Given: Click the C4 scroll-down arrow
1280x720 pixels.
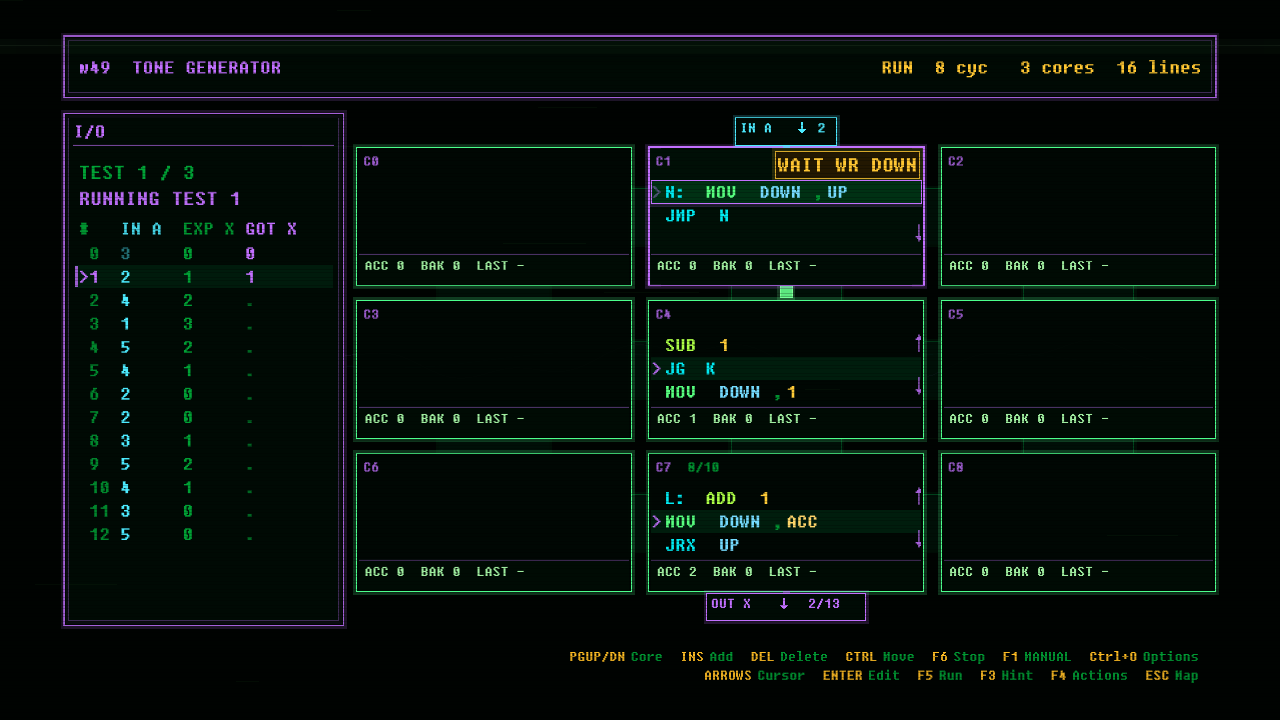Looking at the screenshot, I should tap(919, 386).
